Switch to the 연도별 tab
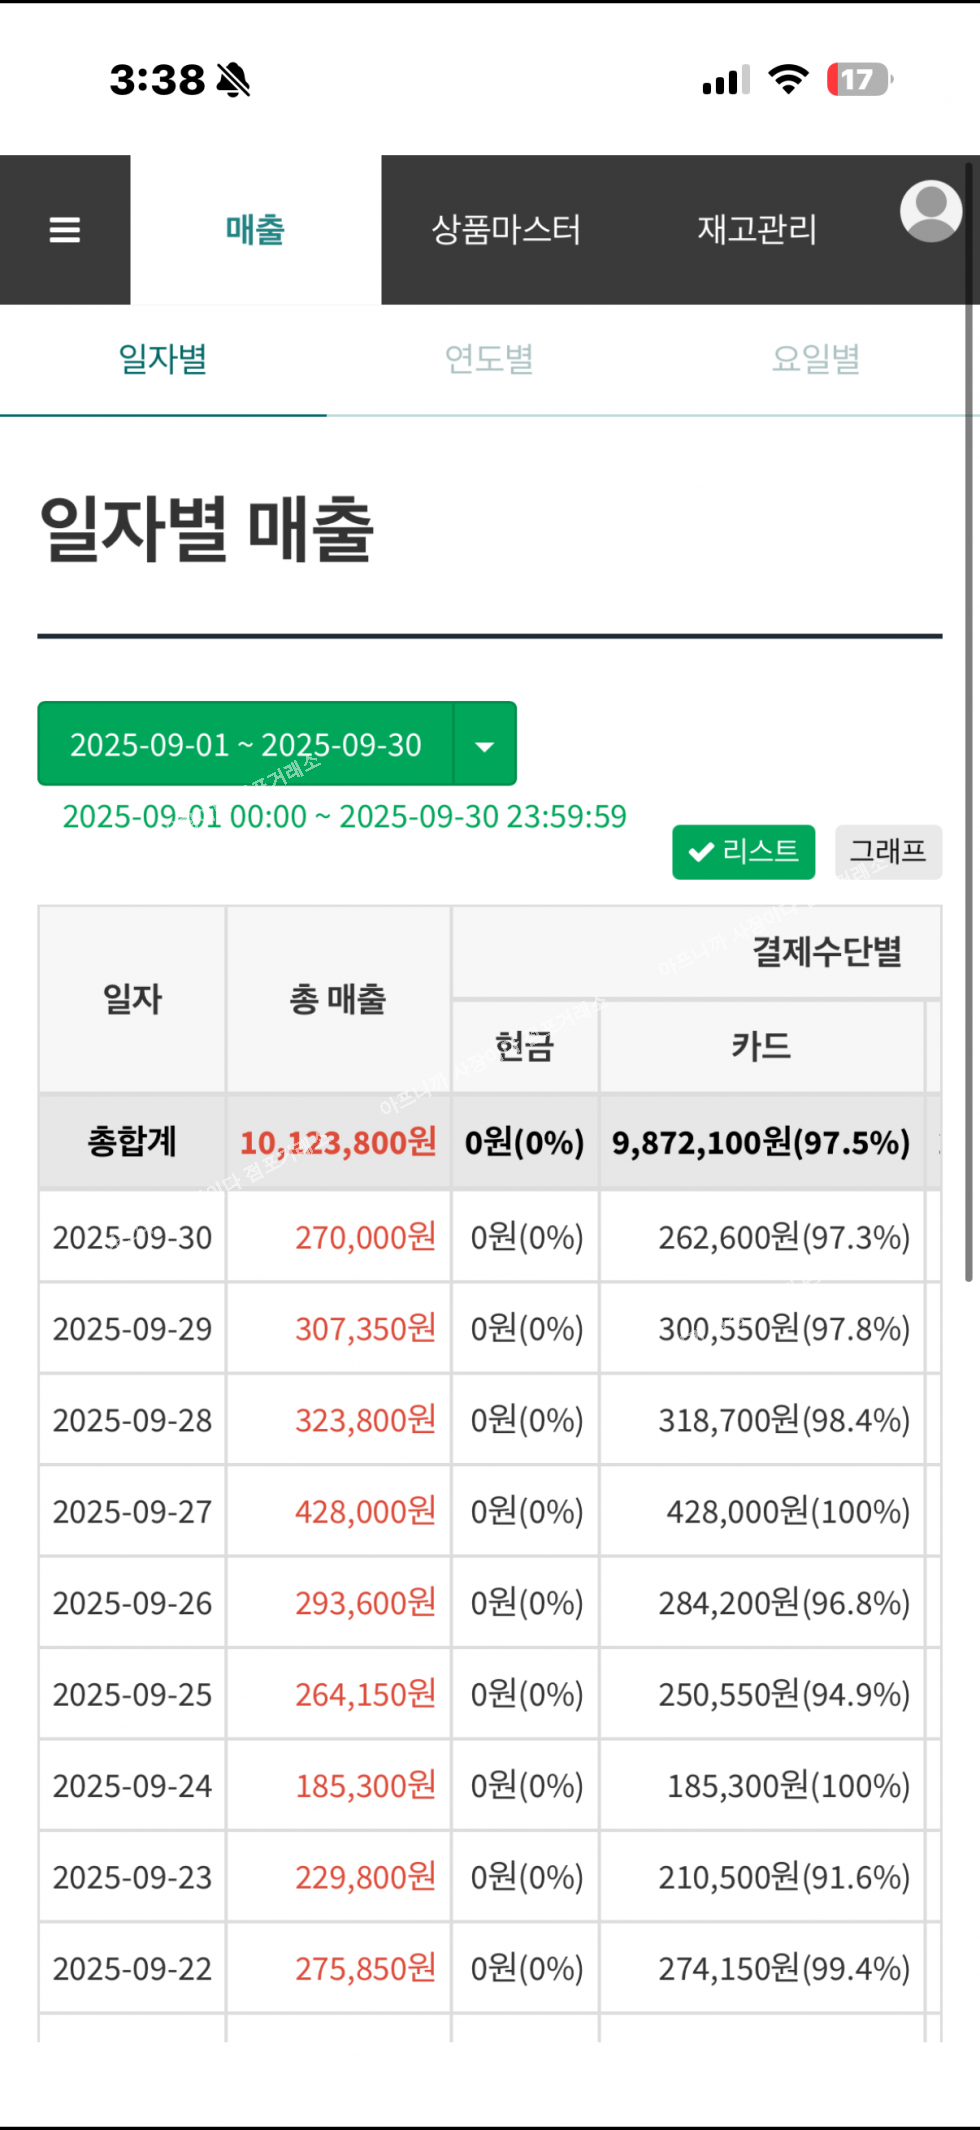The width and height of the screenshot is (980, 2130). [489, 359]
